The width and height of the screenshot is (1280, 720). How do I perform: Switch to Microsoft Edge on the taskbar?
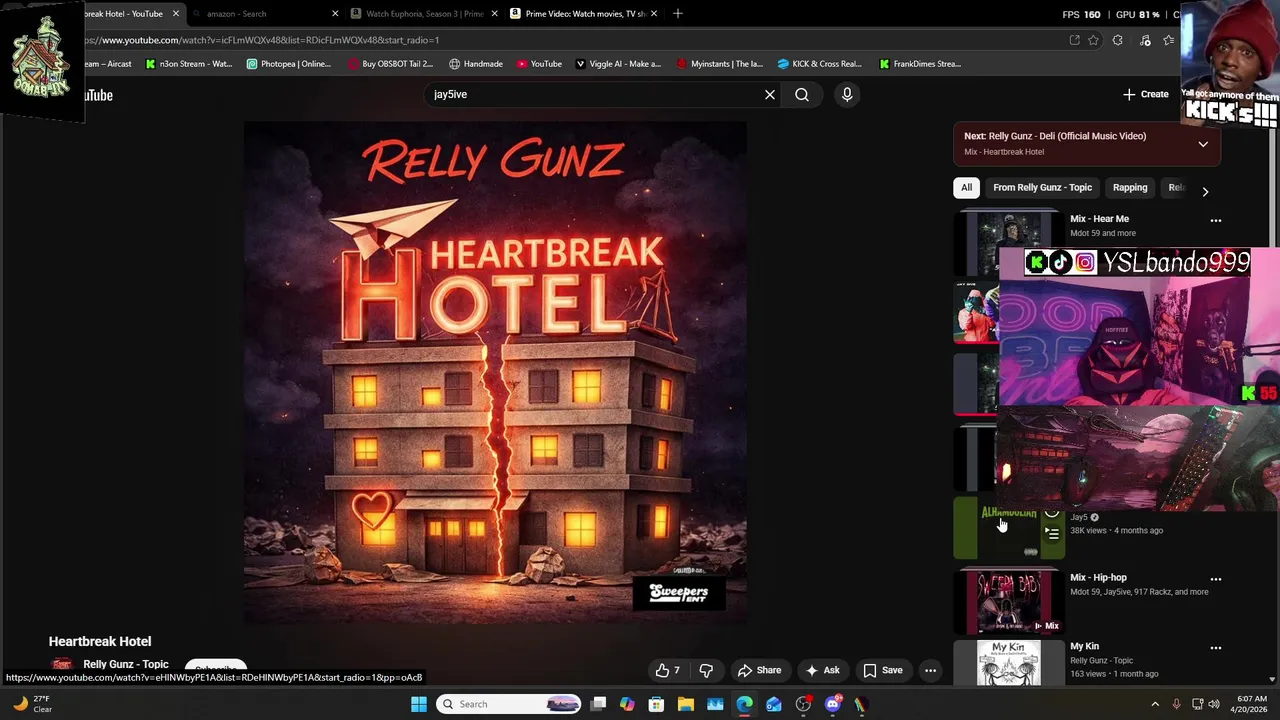[745, 704]
